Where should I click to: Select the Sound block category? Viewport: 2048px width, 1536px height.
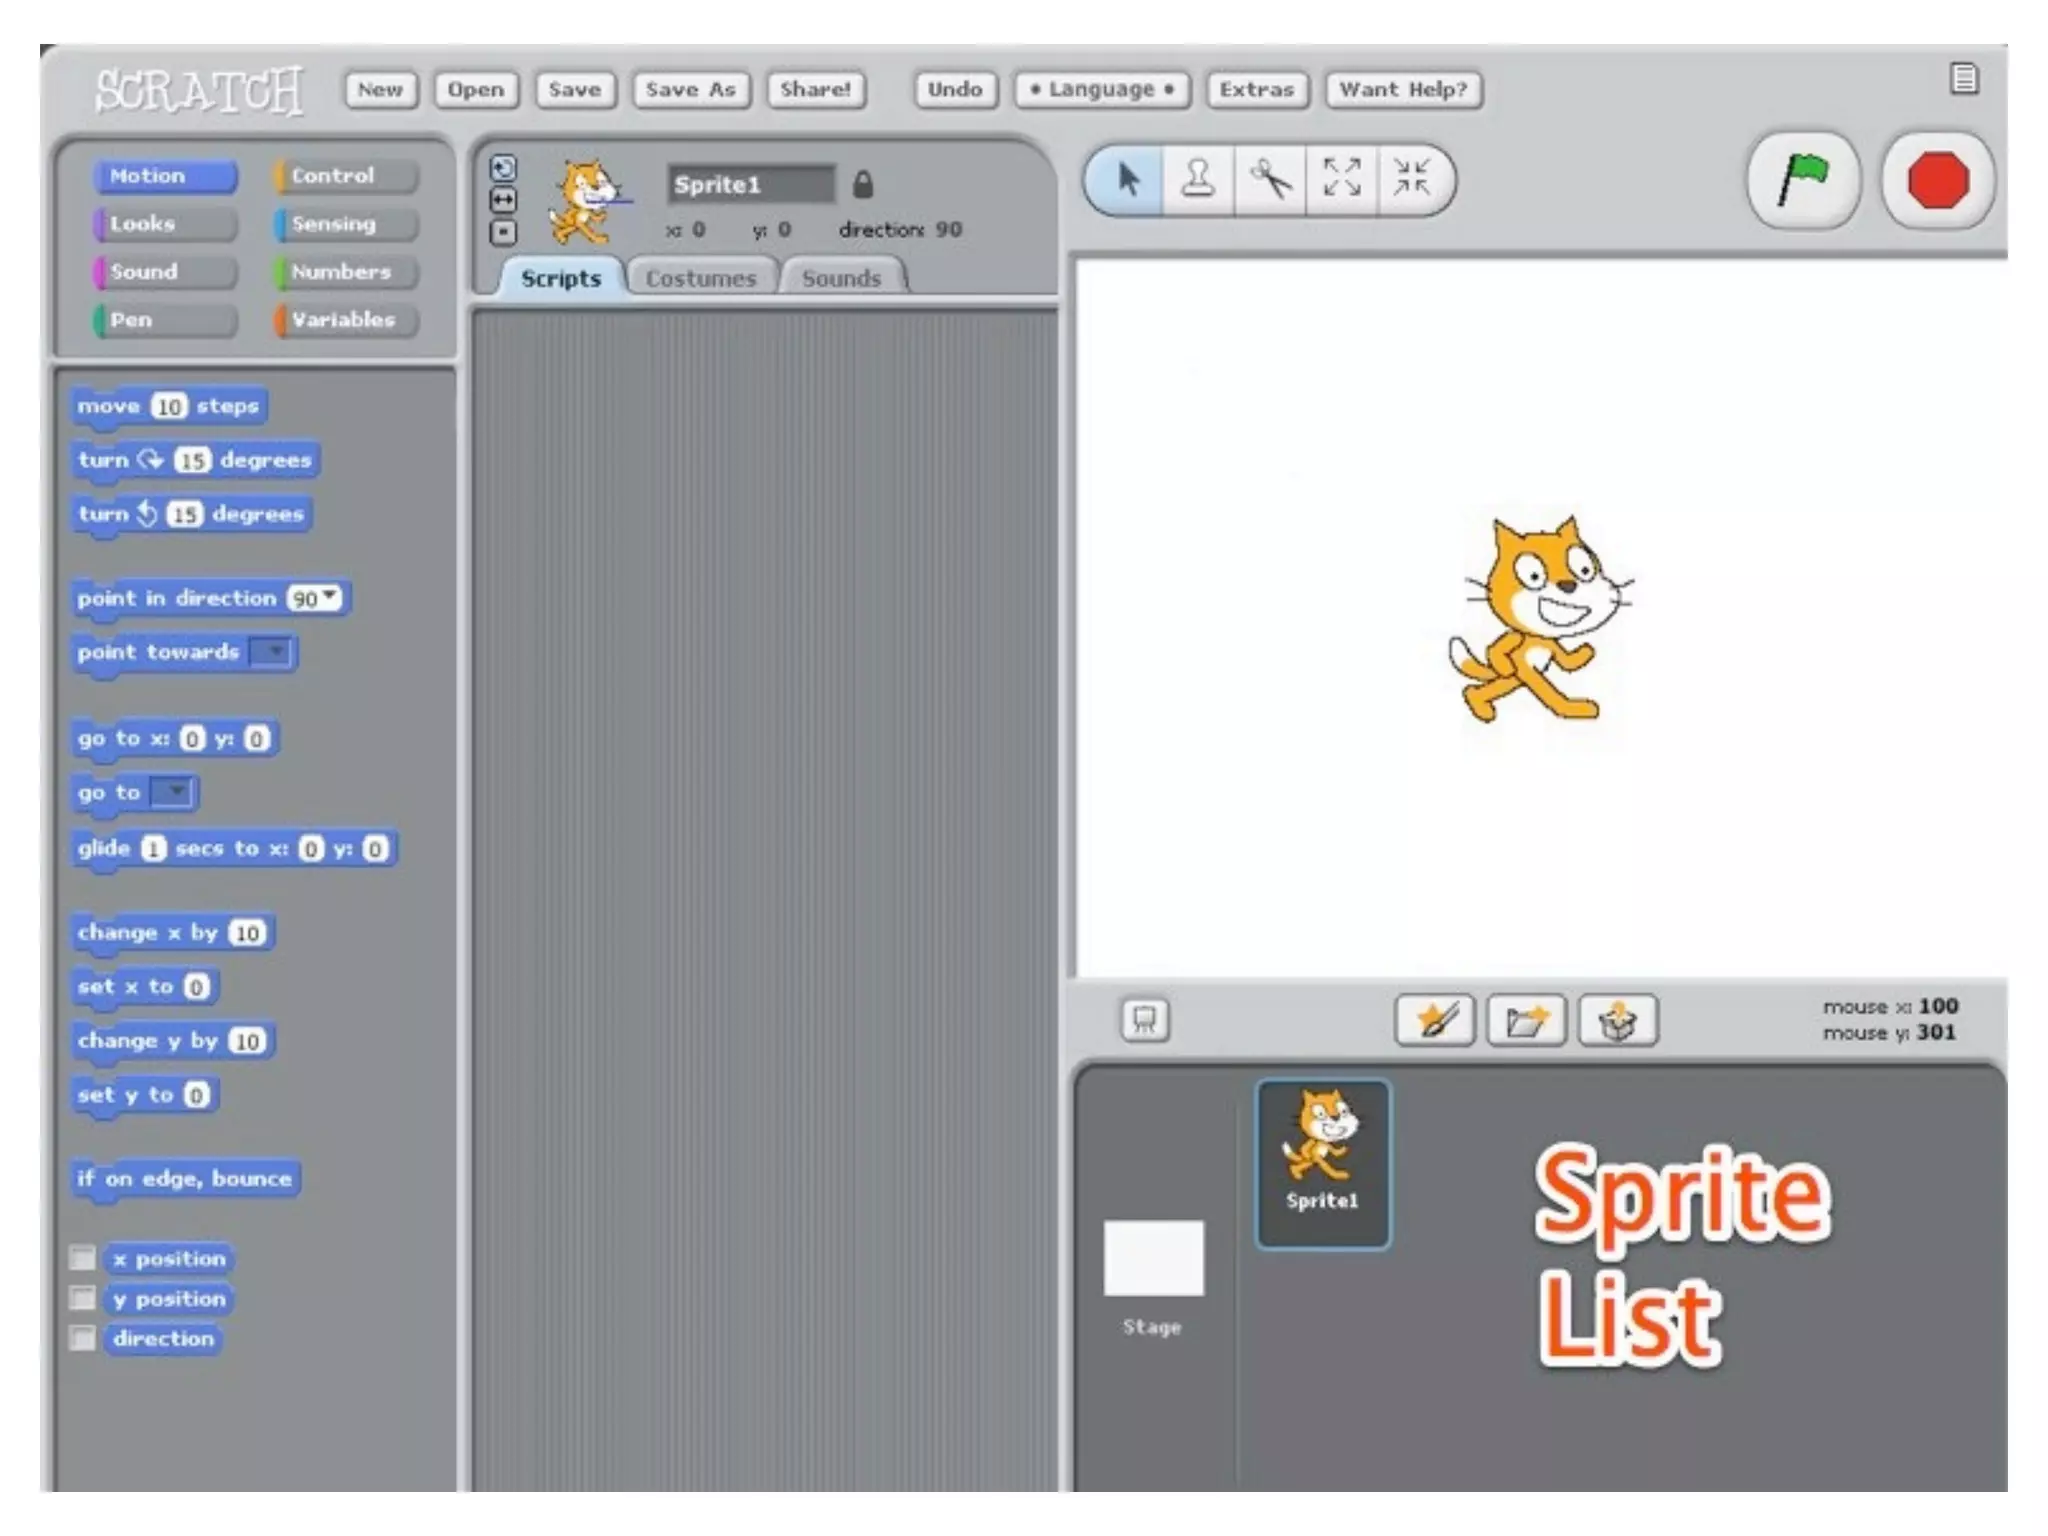166,272
